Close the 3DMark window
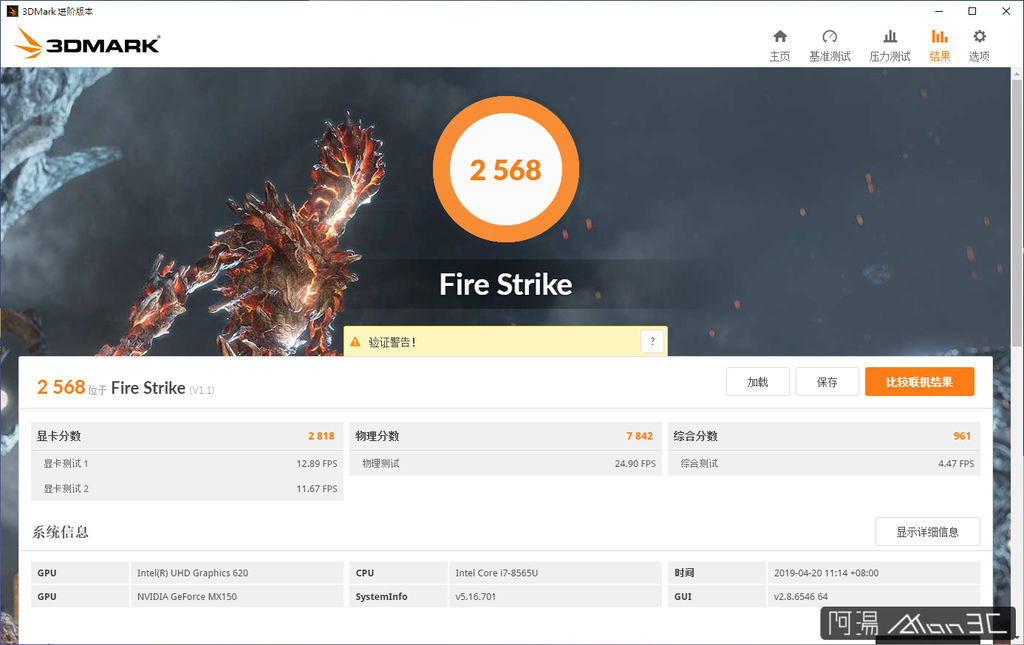Image resolution: width=1024 pixels, height=645 pixels. coord(1006,11)
